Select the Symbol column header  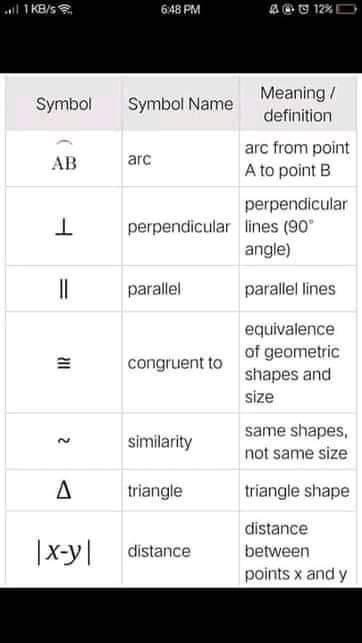pyautogui.click(x=64, y=105)
